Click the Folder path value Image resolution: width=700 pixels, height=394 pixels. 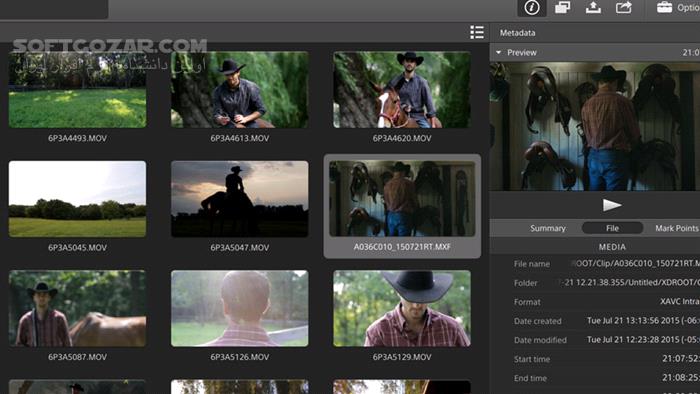629,282
